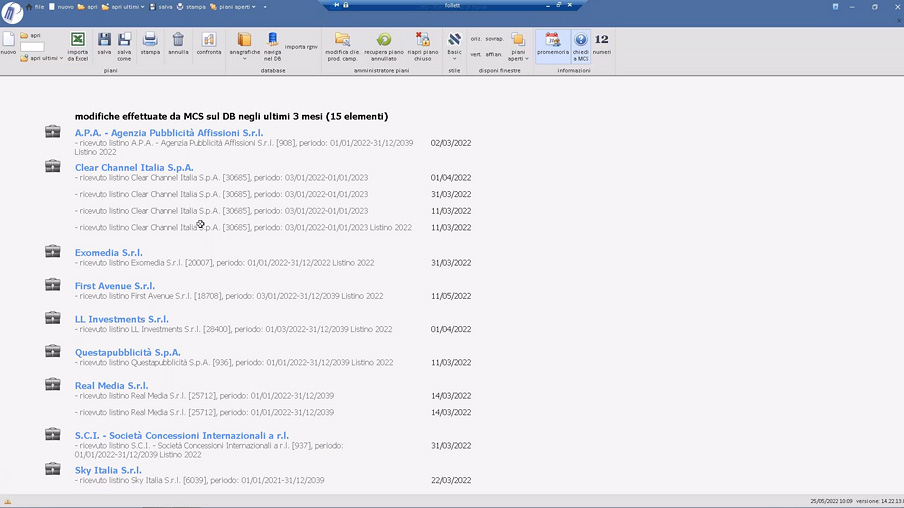904x508 pixels.
Task: Open the chiedi a MCS help icon
Action: click(581, 40)
